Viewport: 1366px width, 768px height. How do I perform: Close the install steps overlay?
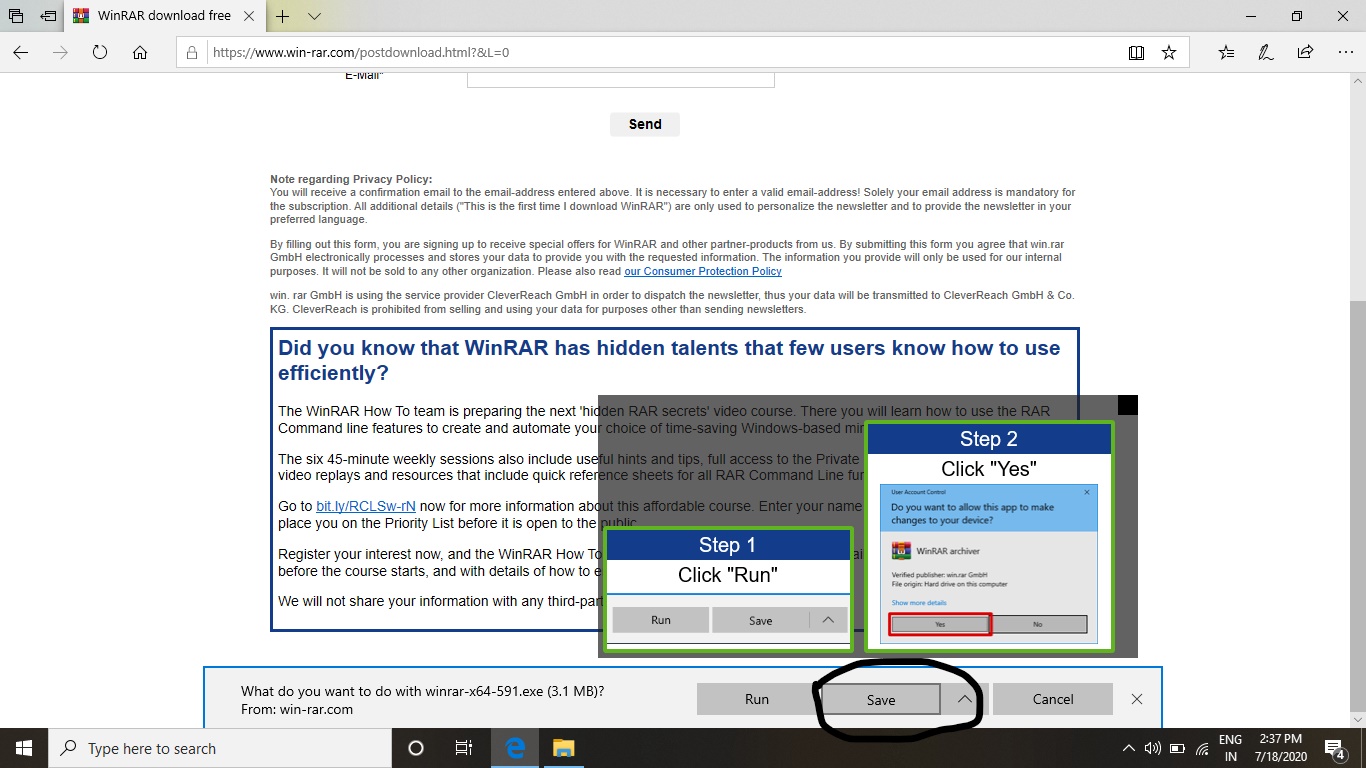coord(1127,405)
